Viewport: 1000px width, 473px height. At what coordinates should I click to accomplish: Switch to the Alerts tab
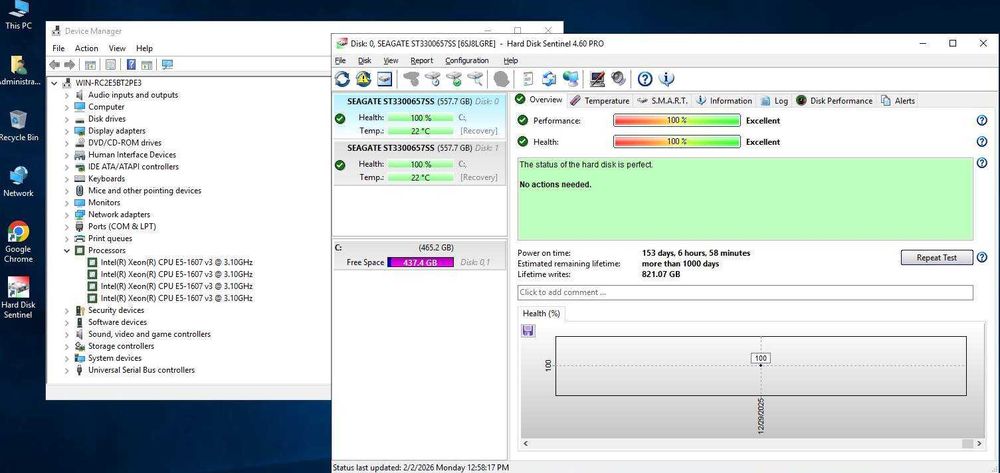click(898, 101)
